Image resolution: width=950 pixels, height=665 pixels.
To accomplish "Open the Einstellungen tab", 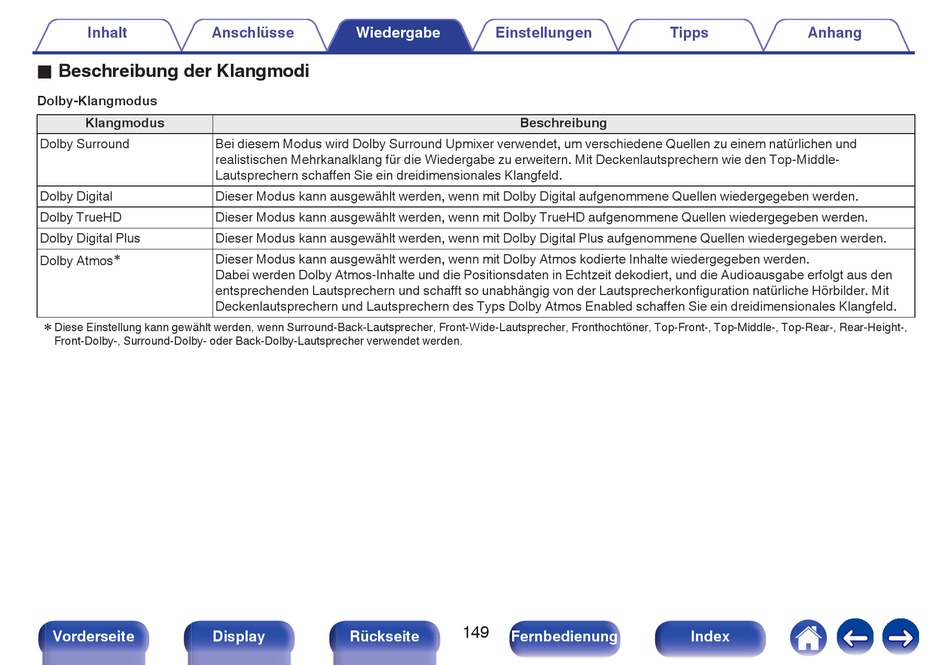I will (543, 34).
